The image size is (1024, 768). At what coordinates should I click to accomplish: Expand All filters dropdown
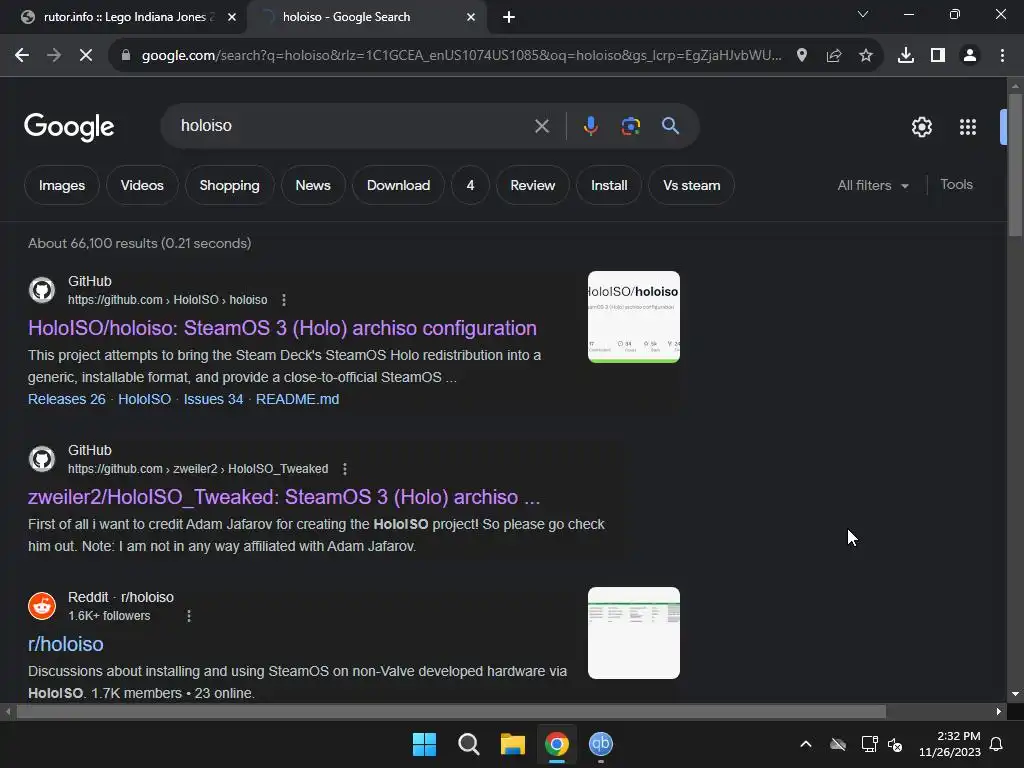[873, 185]
